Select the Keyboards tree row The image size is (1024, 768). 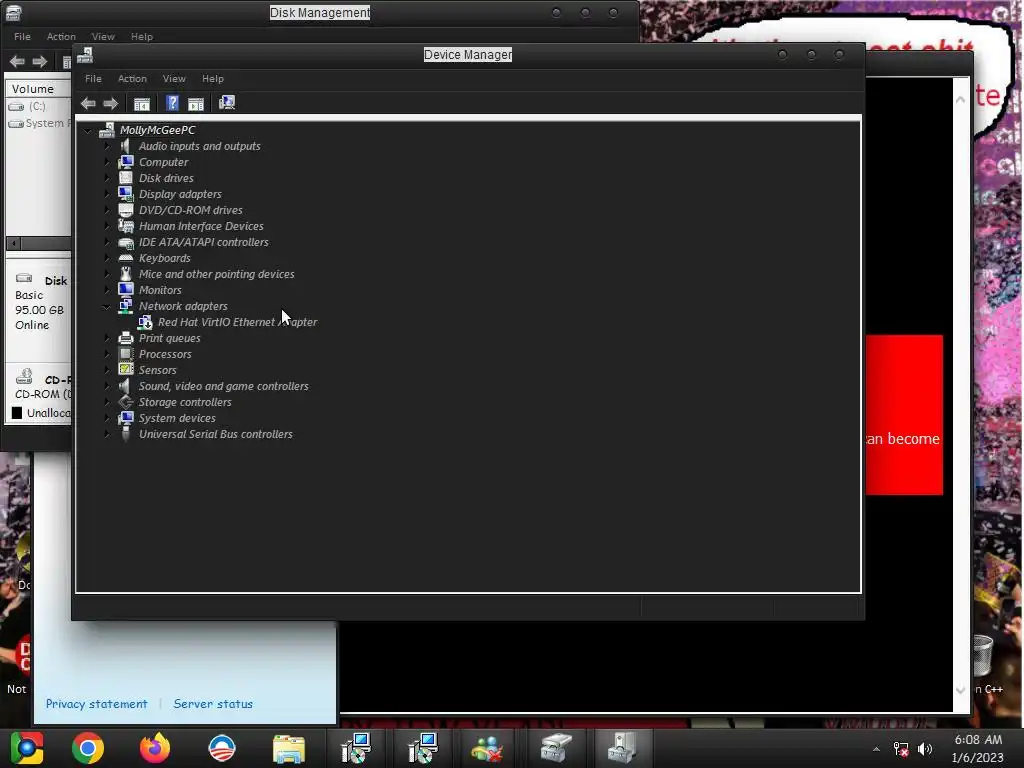pyautogui.click(x=165, y=258)
